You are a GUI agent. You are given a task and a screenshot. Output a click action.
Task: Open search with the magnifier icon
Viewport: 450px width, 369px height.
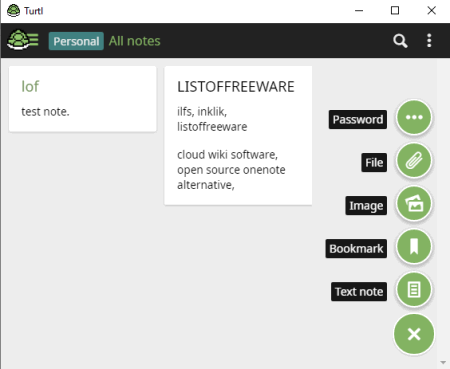(400, 41)
